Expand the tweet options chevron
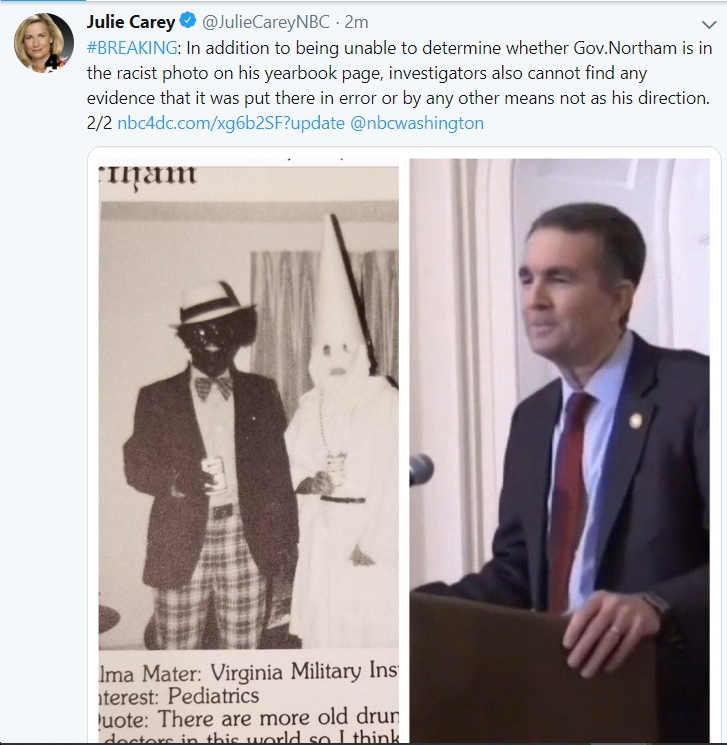 [708, 24]
